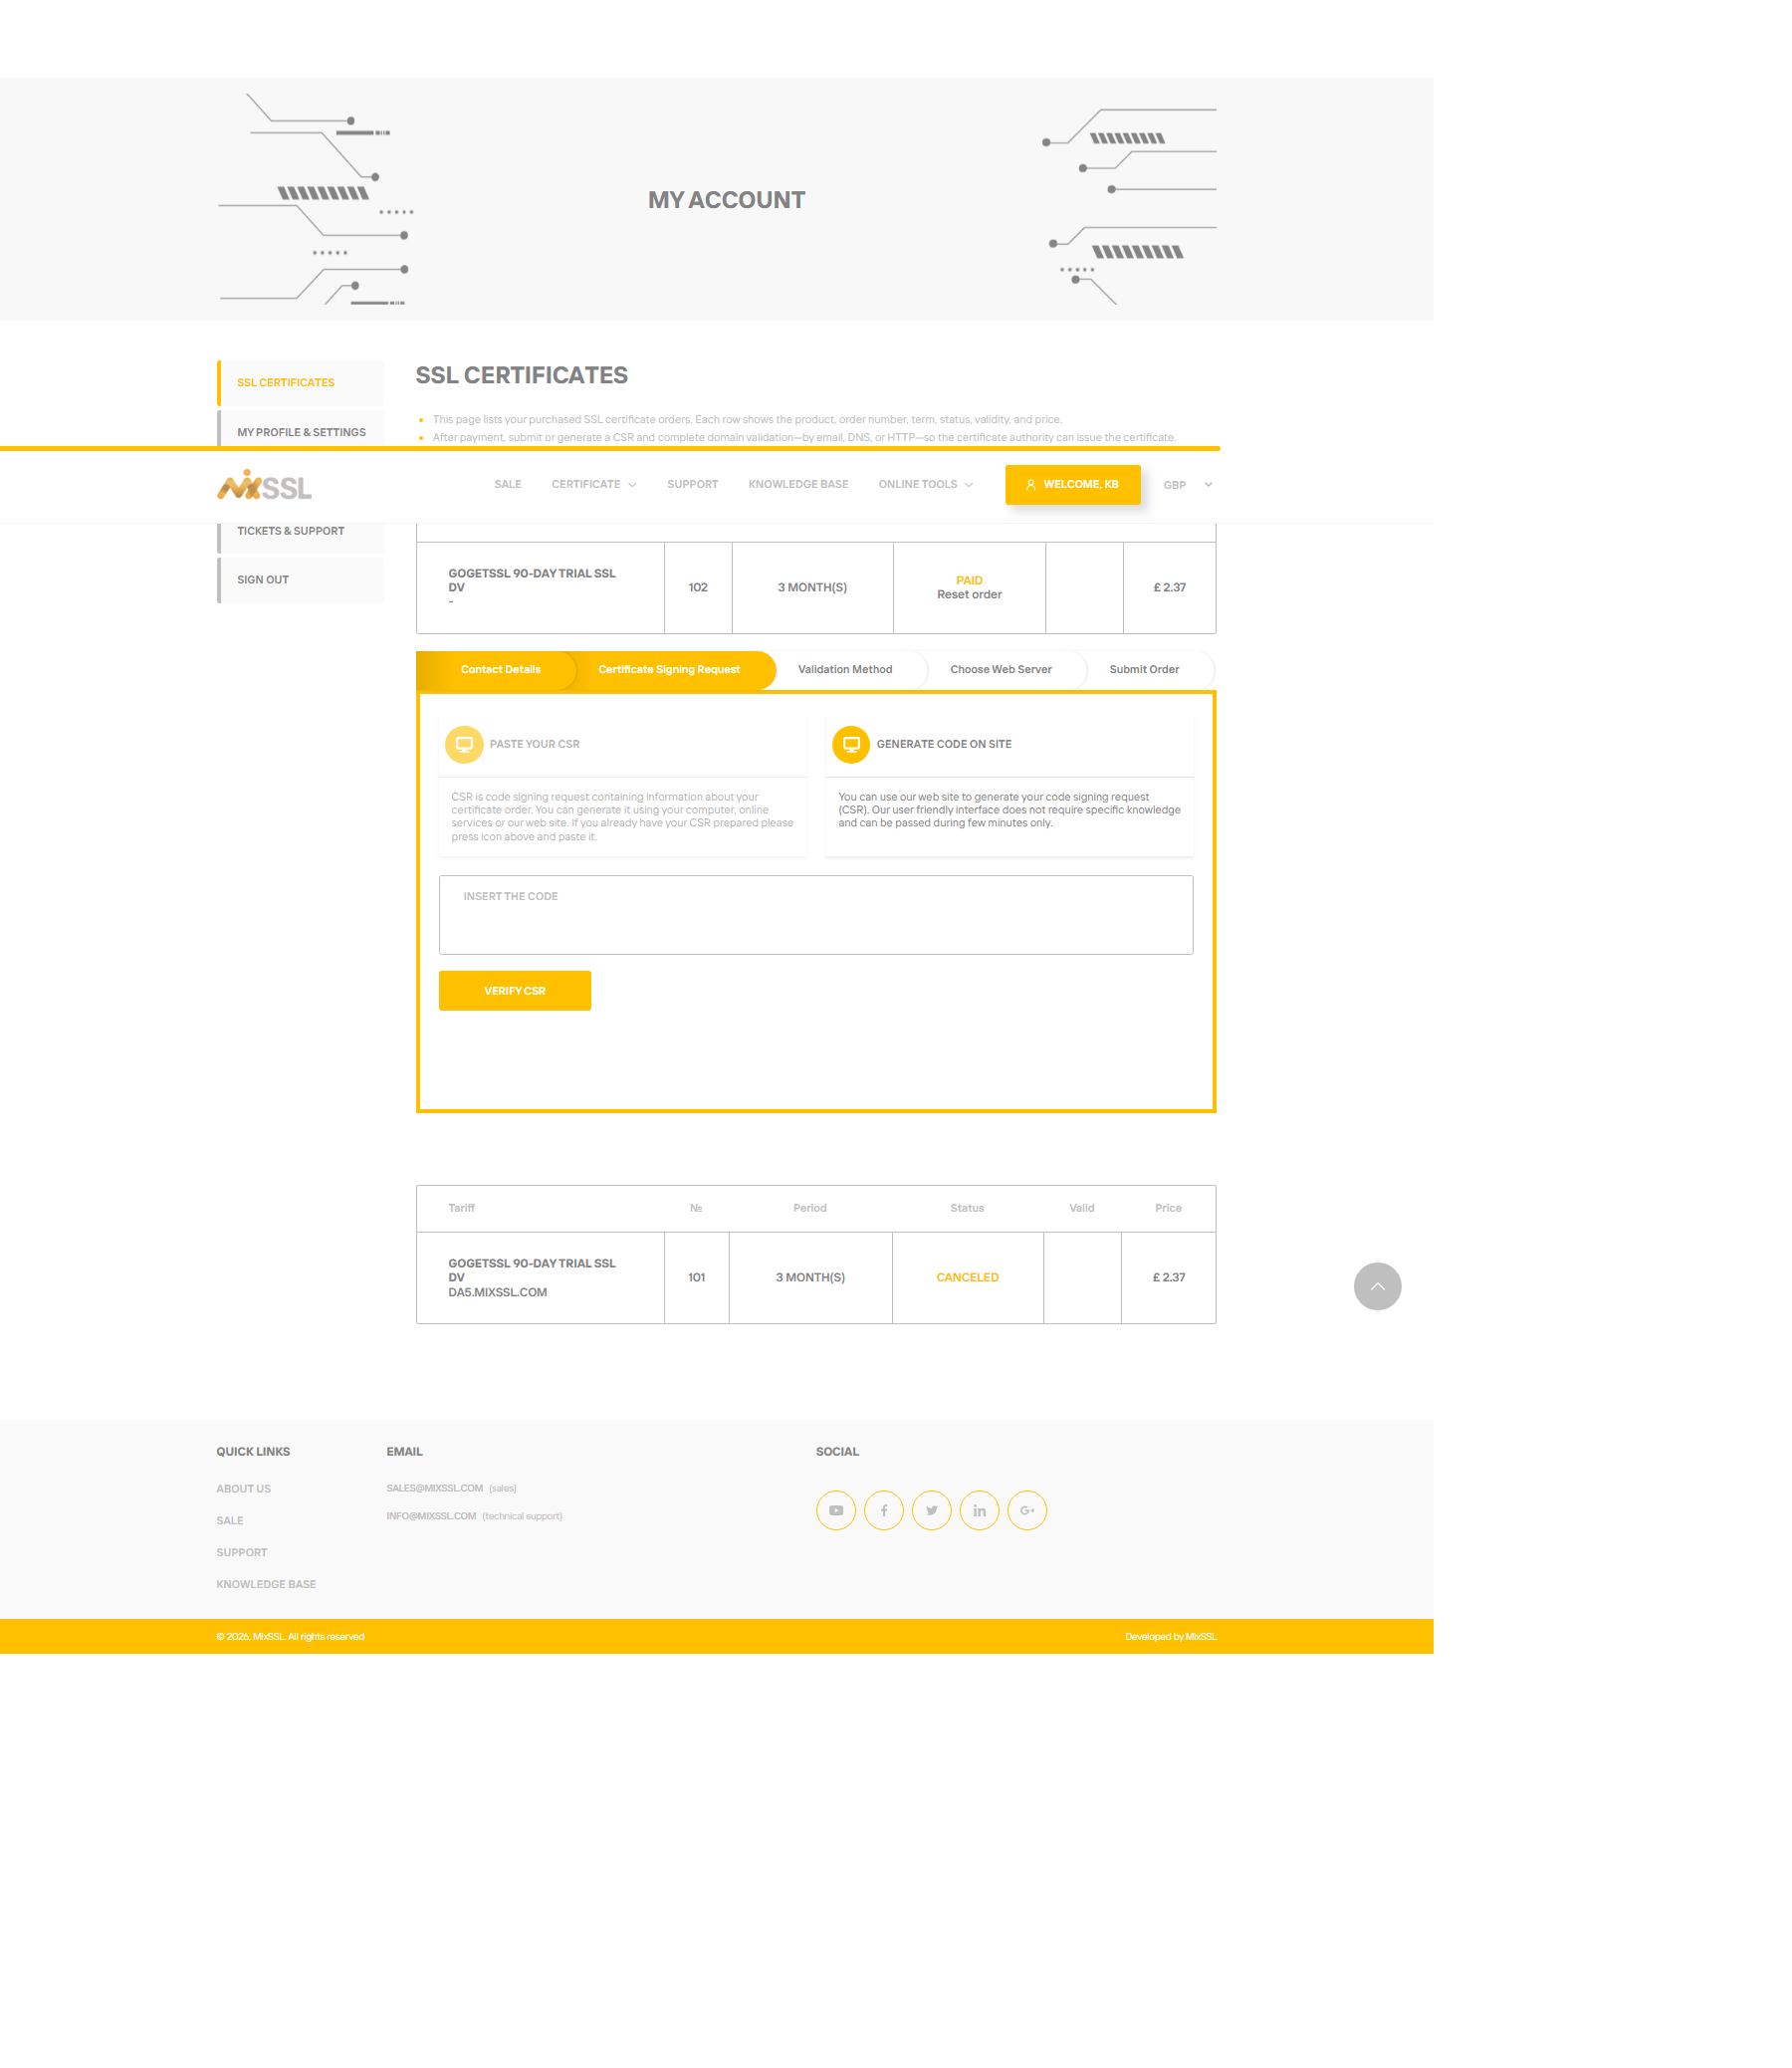Click the Generate Code On Site monitor icon
The height and width of the screenshot is (2068, 1792).
tap(851, 744)
